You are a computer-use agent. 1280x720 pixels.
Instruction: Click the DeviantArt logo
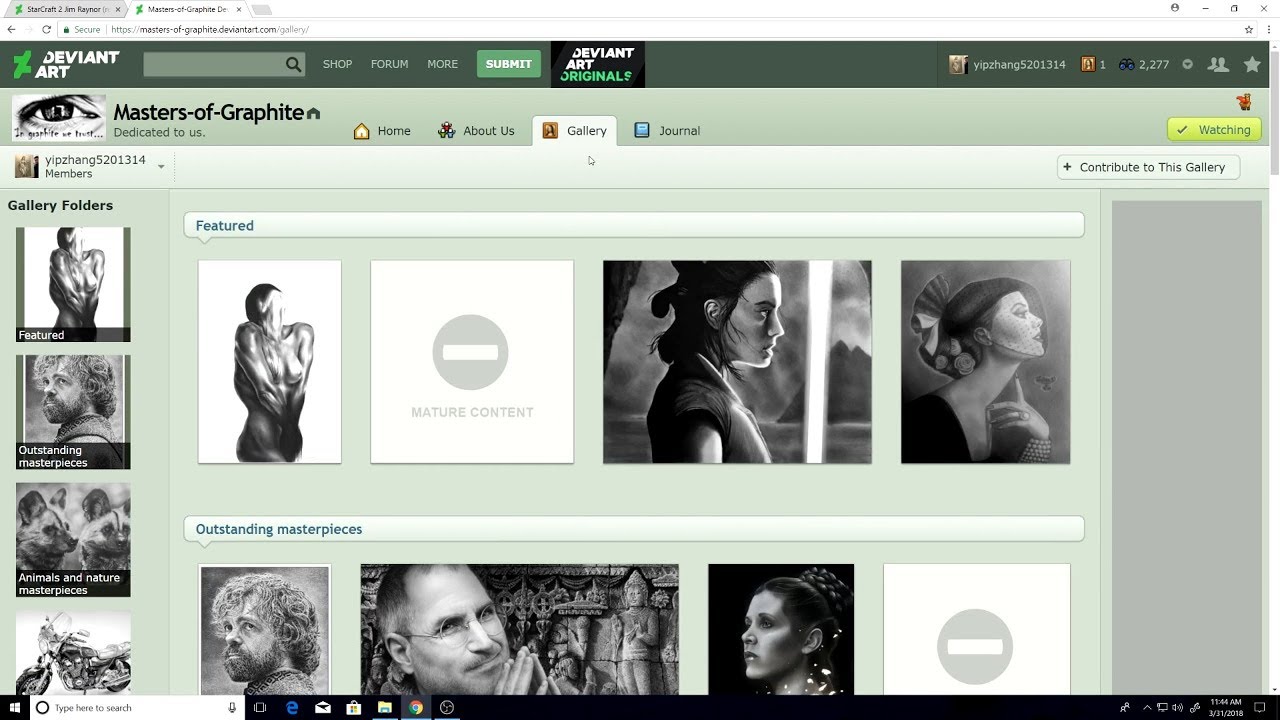(x=65, y=64)
